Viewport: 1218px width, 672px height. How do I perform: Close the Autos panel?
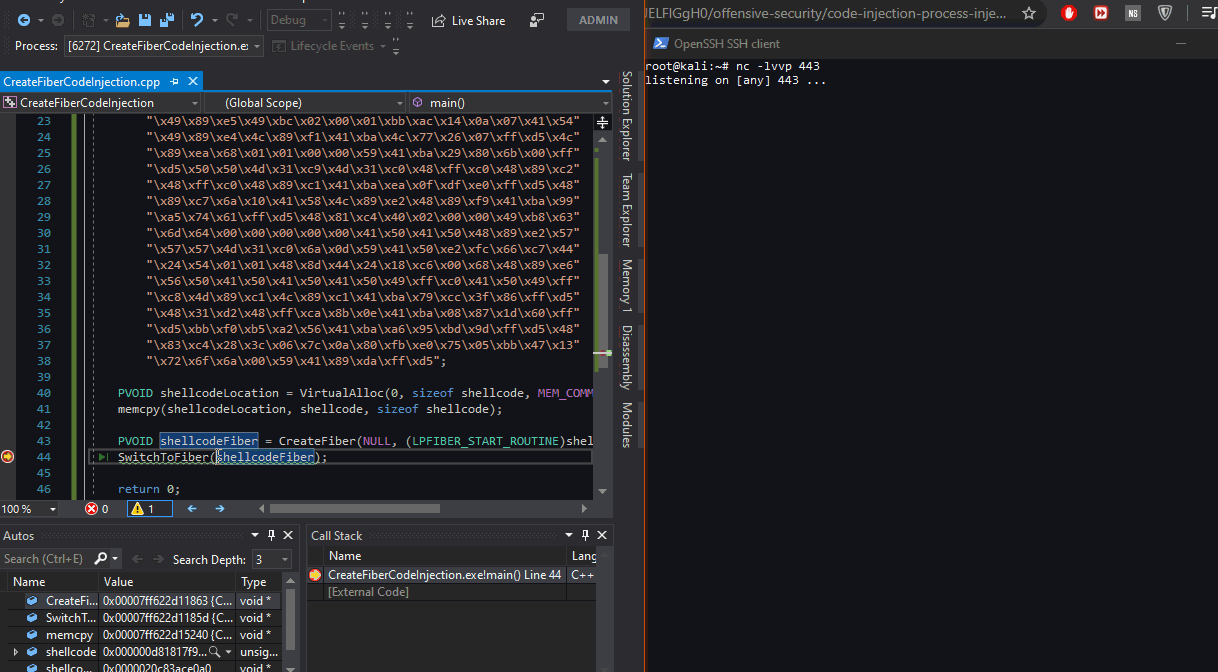click(x=288, y=536)
